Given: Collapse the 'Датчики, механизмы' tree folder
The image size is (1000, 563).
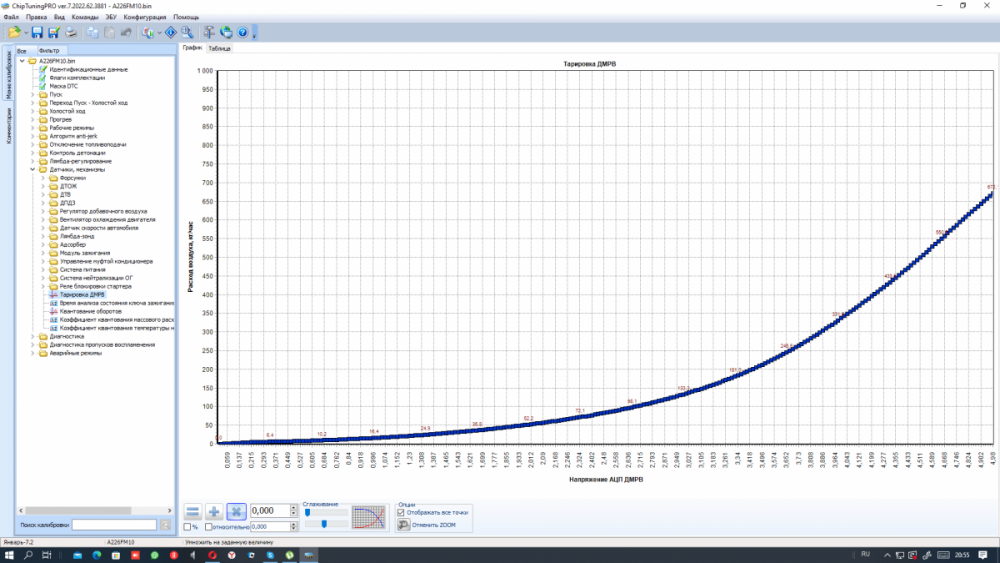Looking at the screenshot, I should tap(32, 169).
